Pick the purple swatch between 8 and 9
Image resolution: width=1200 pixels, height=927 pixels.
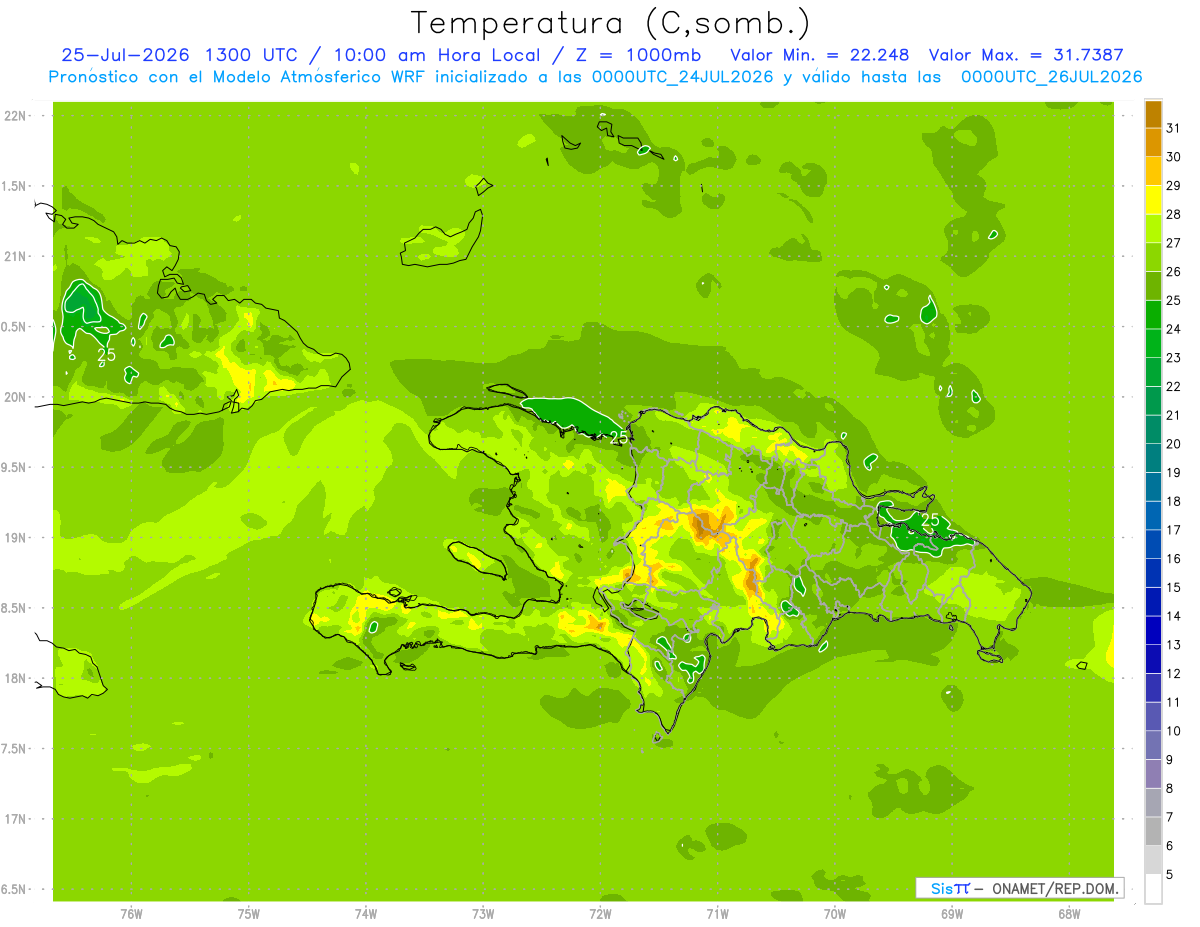point(1153,774)
